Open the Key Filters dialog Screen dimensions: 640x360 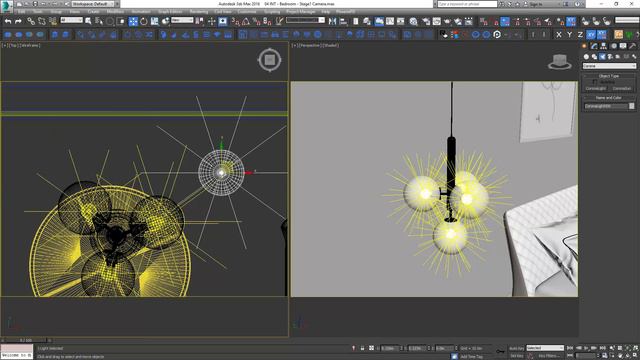[548, 356]
